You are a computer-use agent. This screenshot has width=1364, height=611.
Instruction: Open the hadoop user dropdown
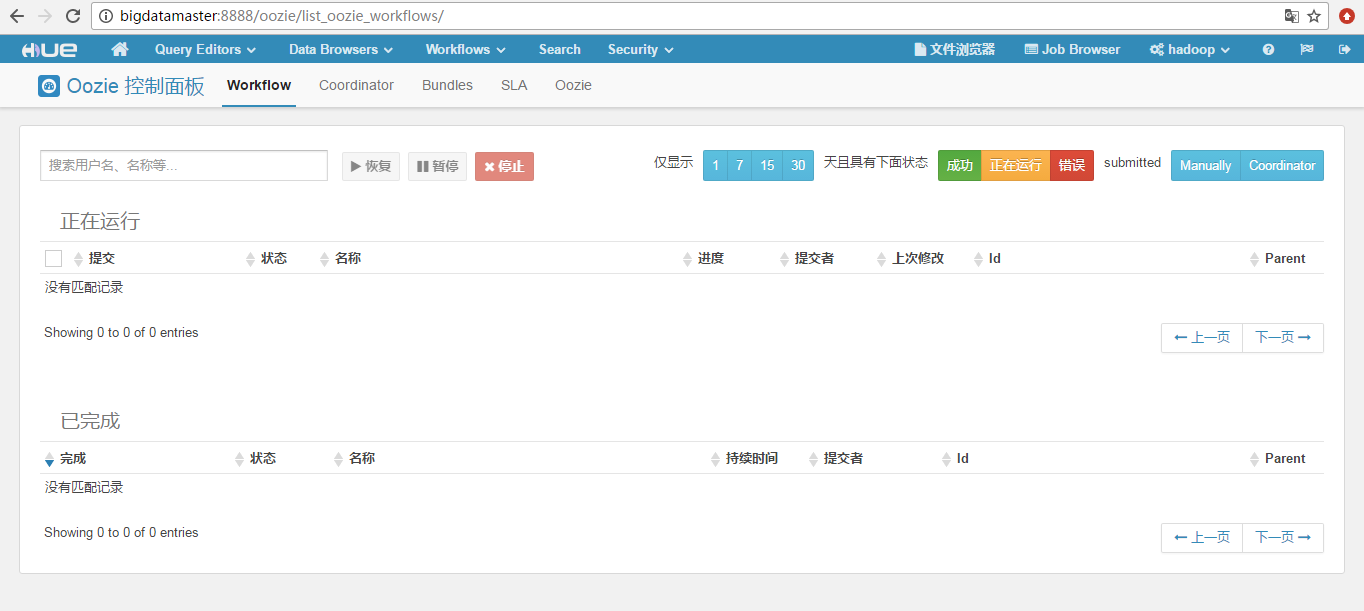tap(1189, 49)
